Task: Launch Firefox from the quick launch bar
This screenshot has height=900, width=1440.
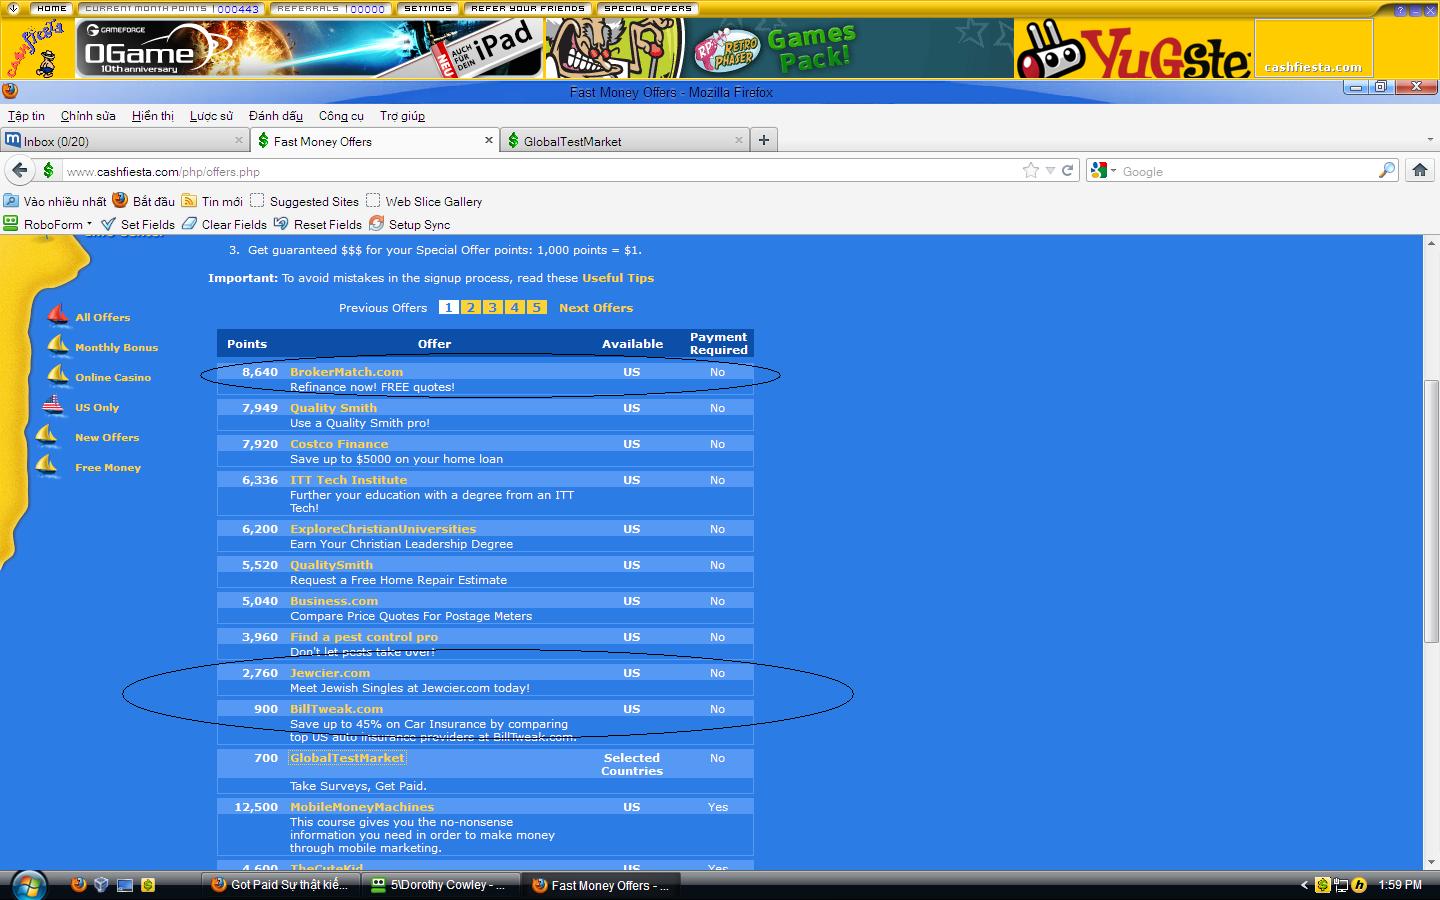Action: pyautogui.click(x=79, y=885)
